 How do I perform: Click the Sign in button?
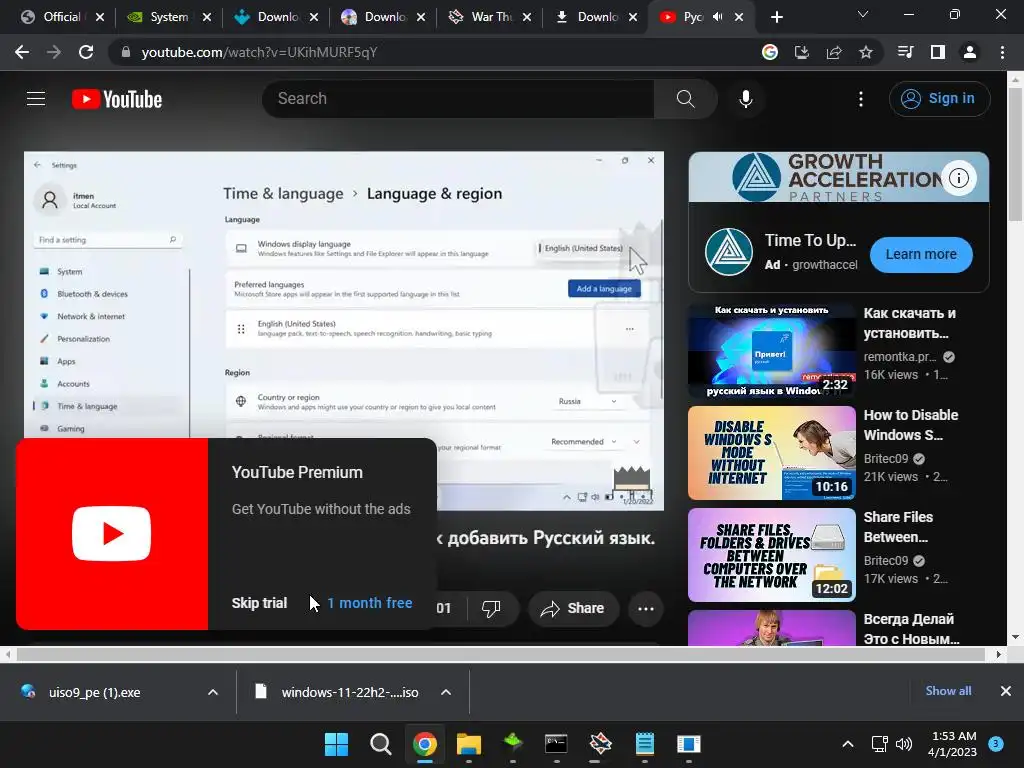coord(939,99)
